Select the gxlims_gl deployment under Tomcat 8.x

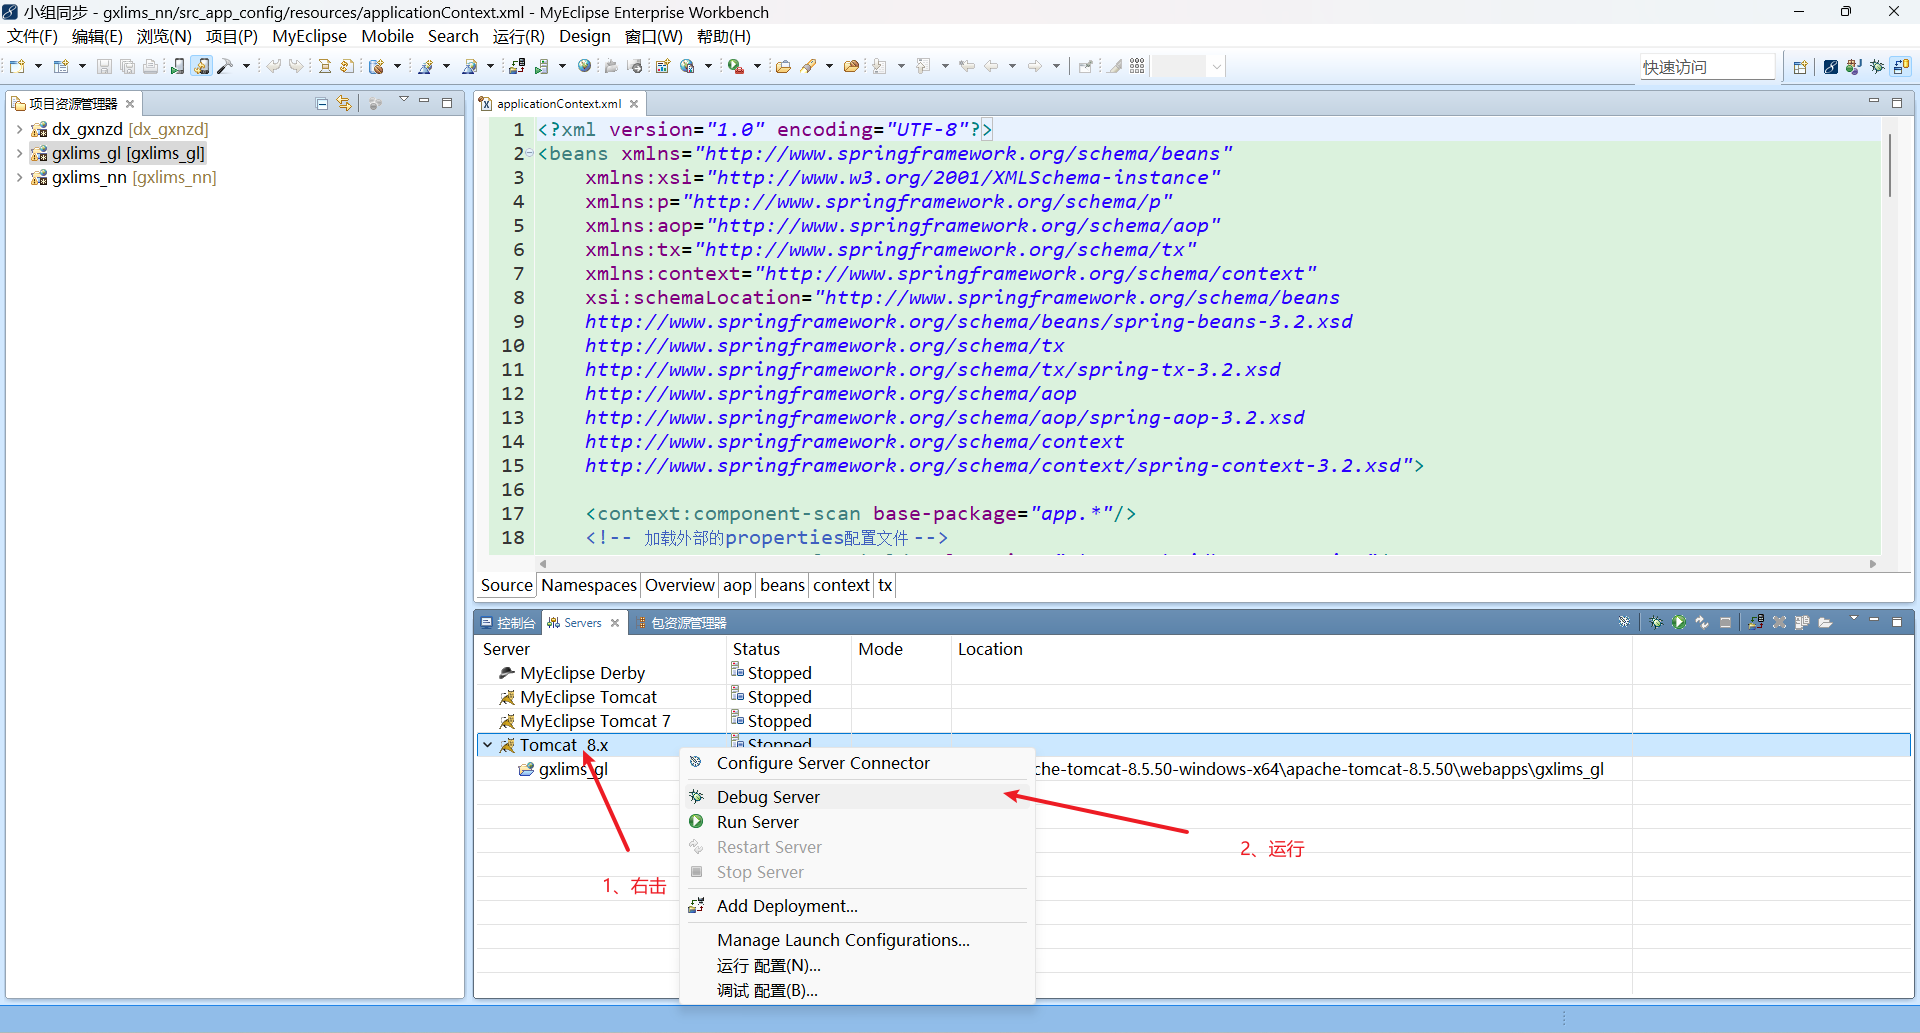point(573,769)
